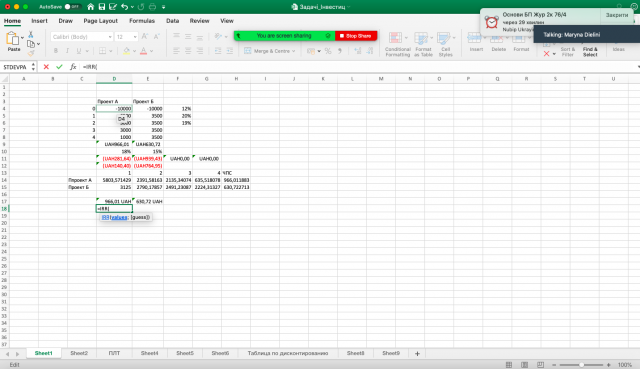Viewport: 640px width, 369px height.
Task: Click Stop Share button
Action: tap(356, 36)
